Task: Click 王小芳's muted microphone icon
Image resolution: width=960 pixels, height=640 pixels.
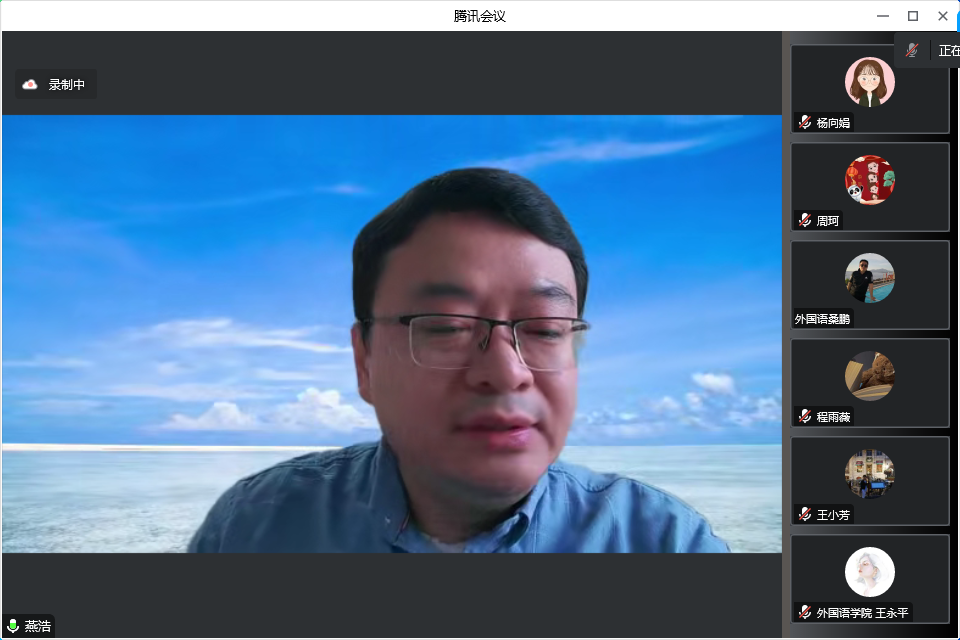Action: coord(805,514)
